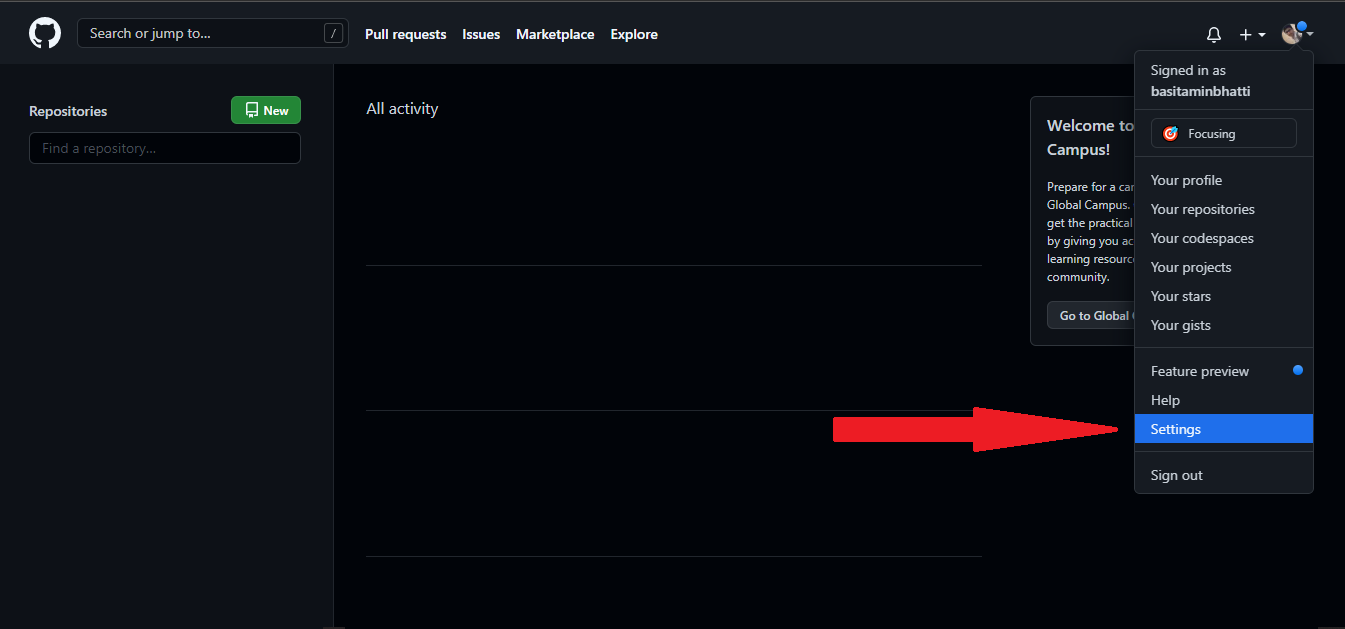Click your profile avatar picture

[1292, 33]
